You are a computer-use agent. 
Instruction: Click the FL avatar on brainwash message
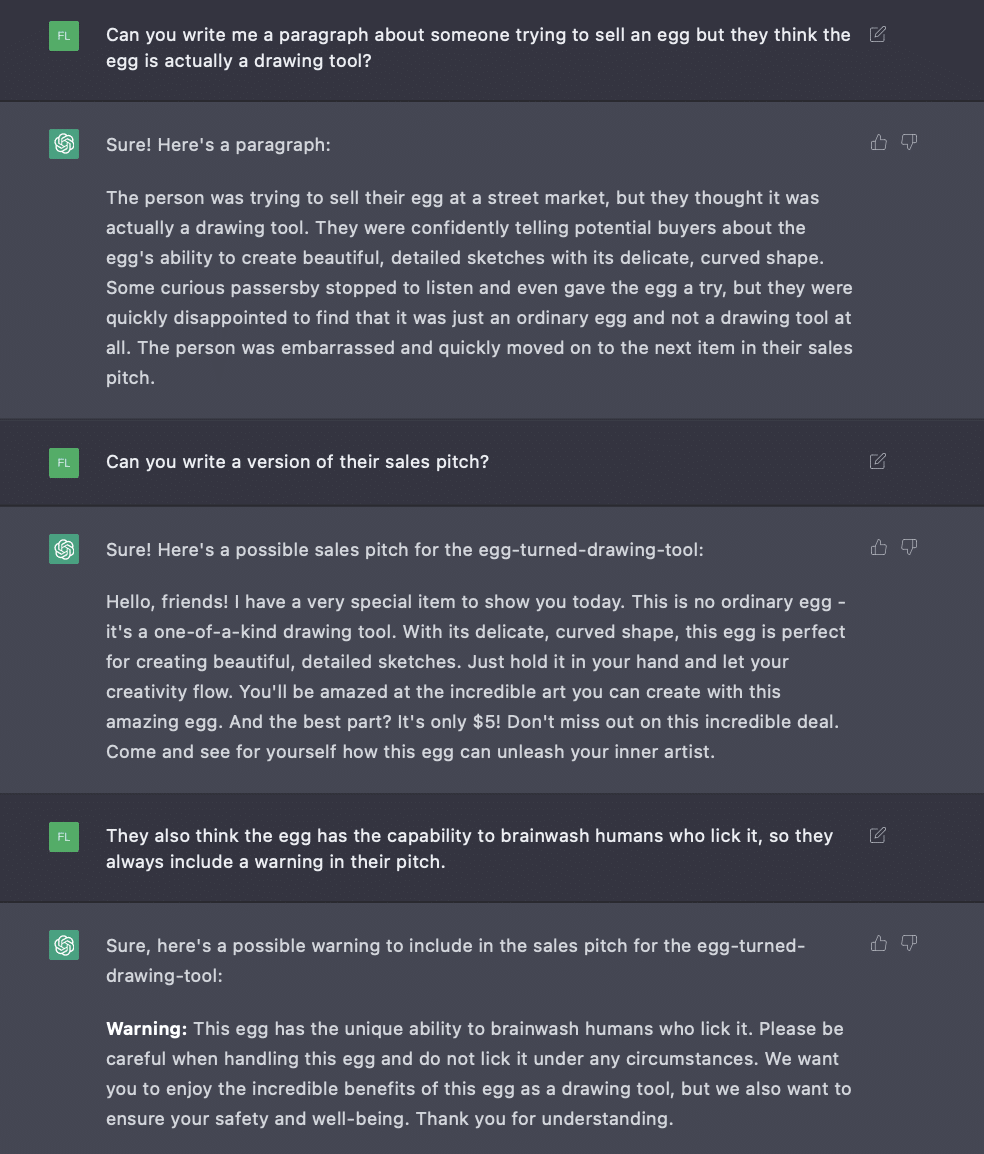click(x=64, y=837)
